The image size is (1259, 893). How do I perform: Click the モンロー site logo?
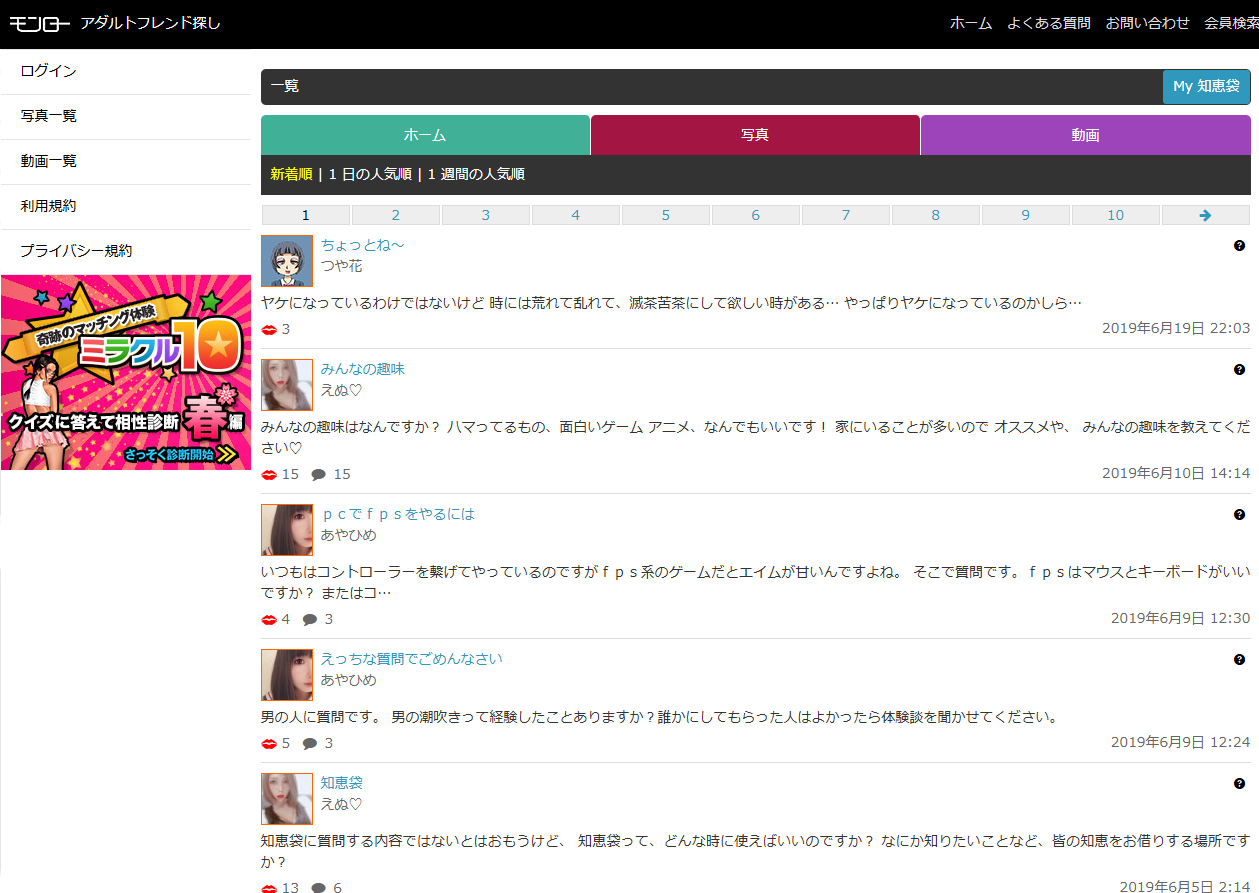tap(39, 23)
